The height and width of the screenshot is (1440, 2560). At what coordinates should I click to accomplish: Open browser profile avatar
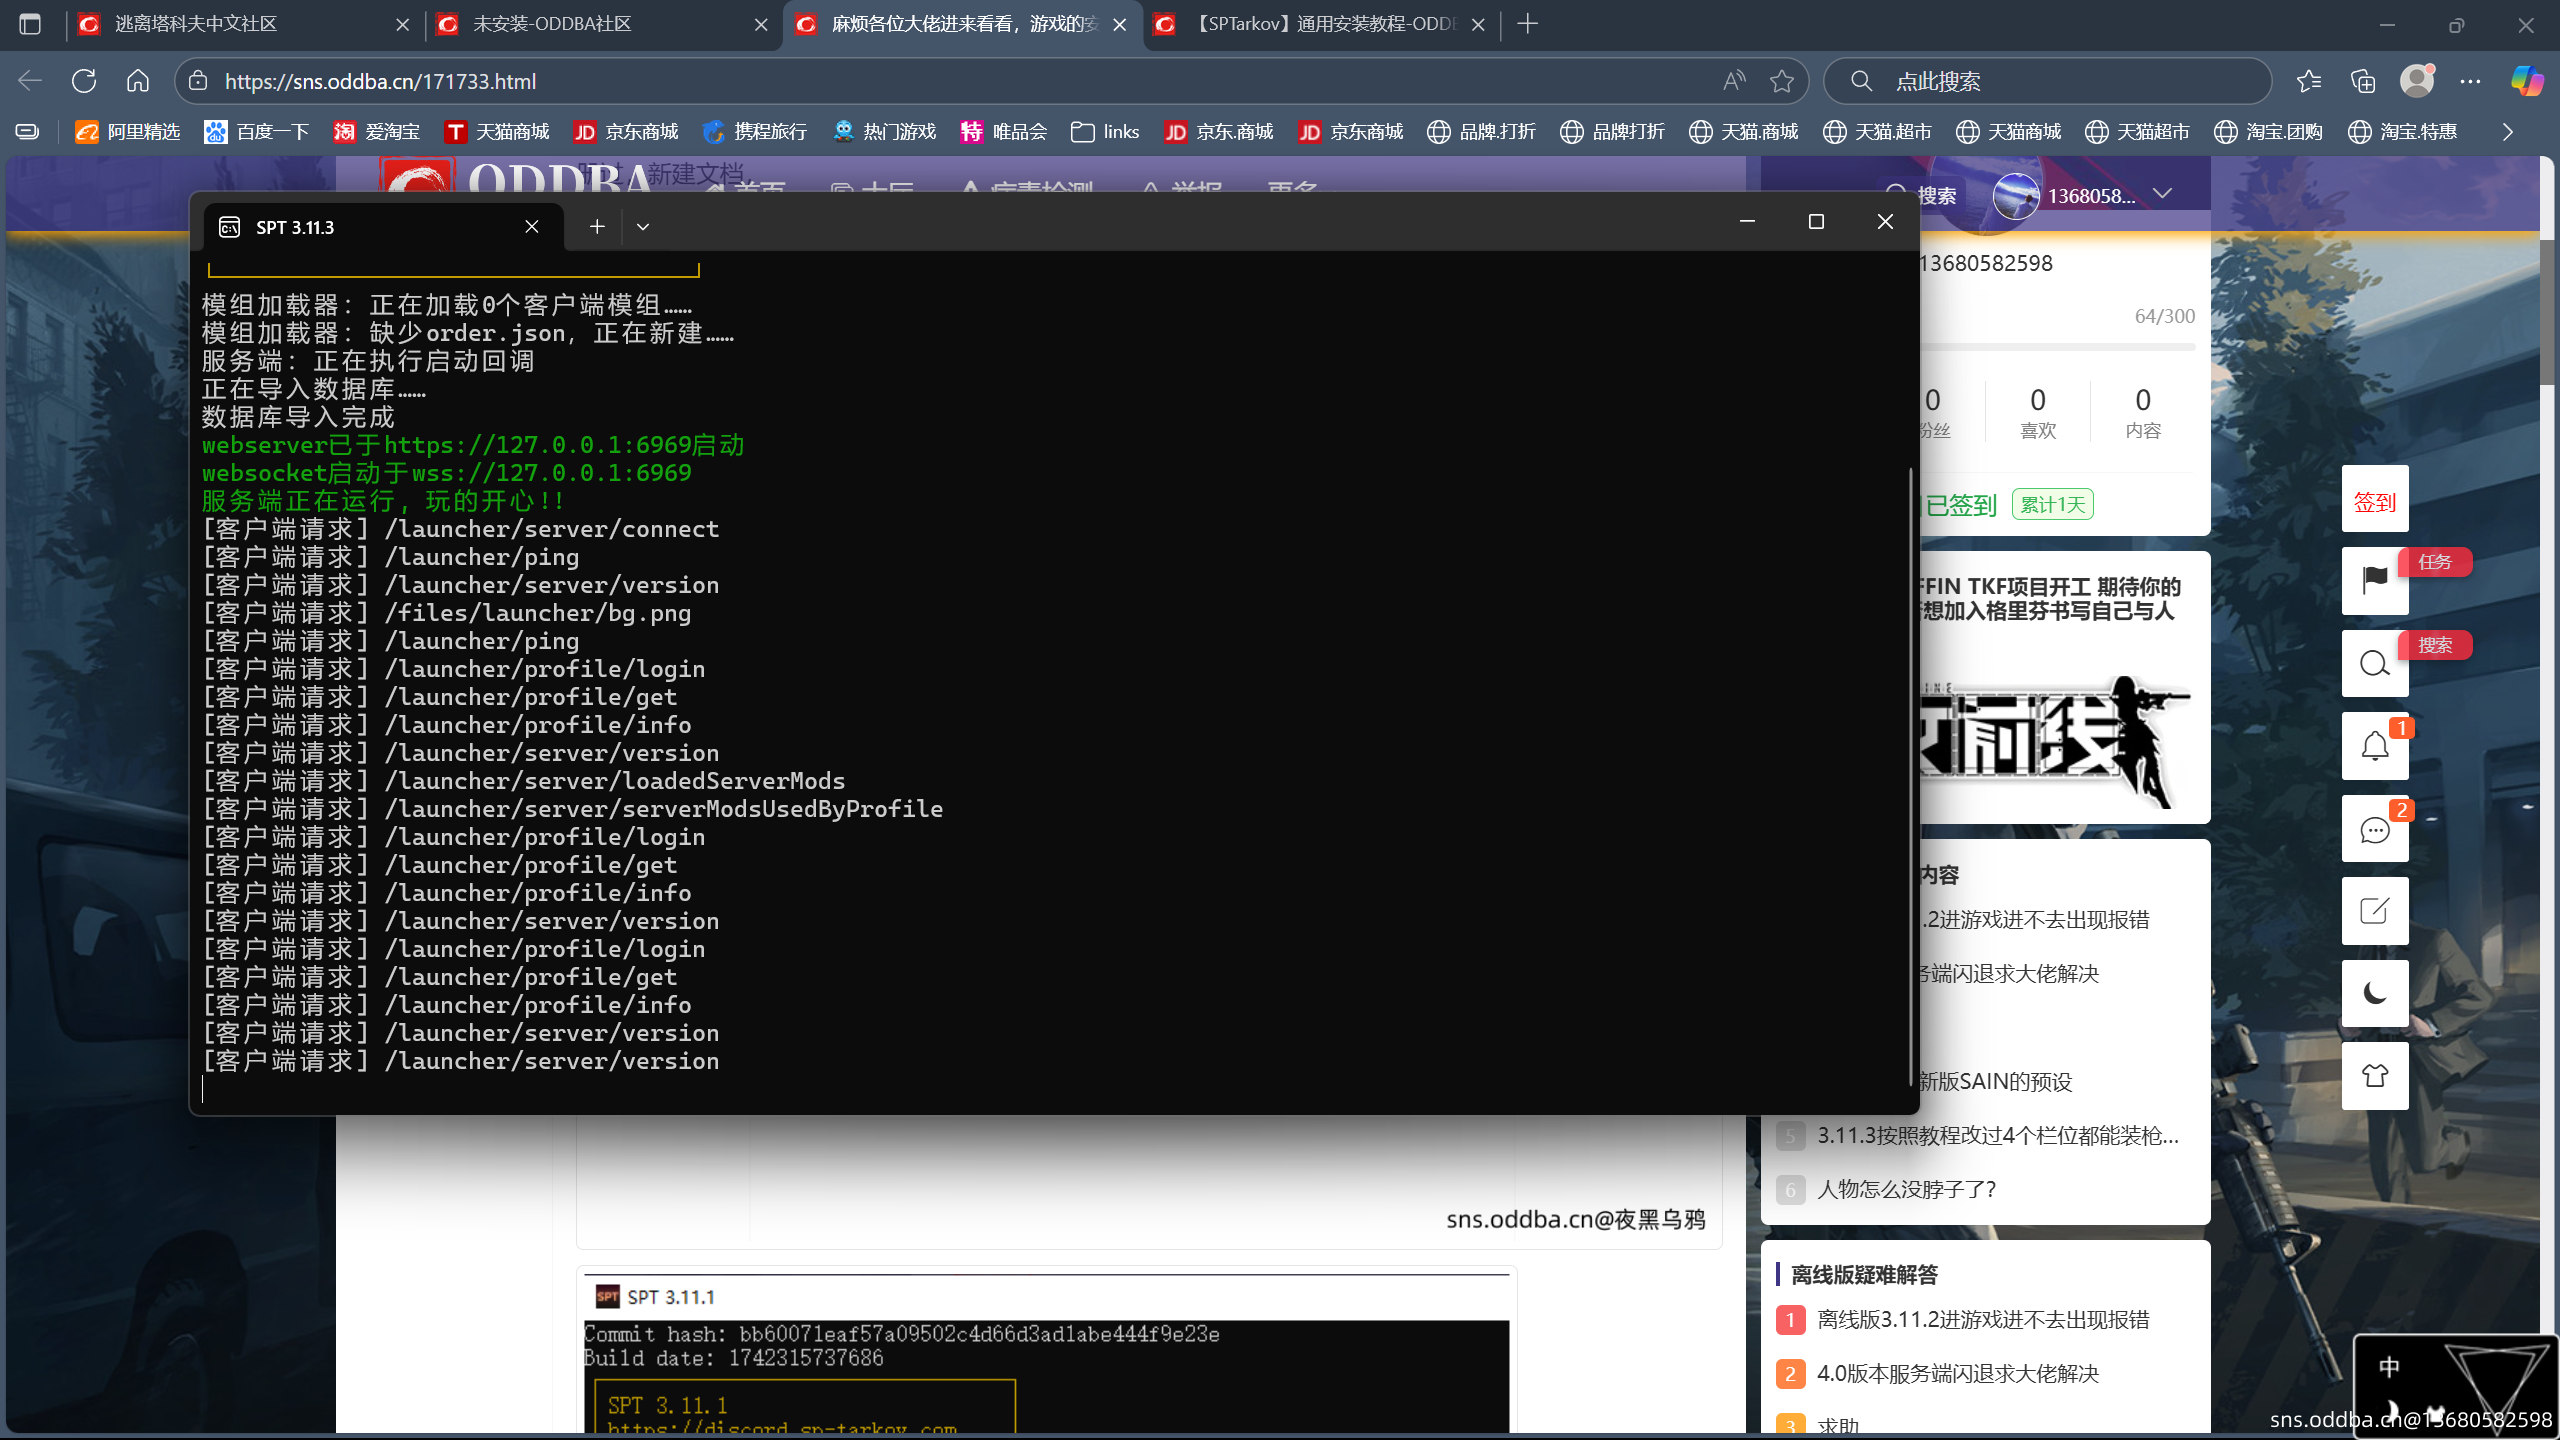point(2417,81)
